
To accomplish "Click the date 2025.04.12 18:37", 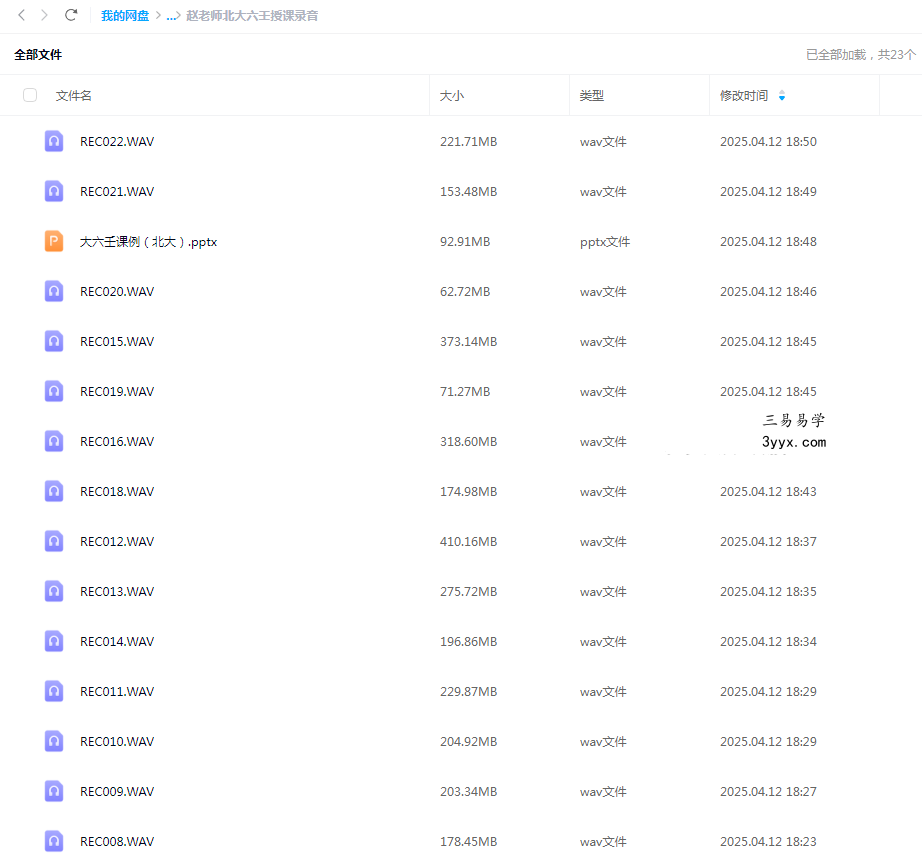I will [x=769, y=542].
